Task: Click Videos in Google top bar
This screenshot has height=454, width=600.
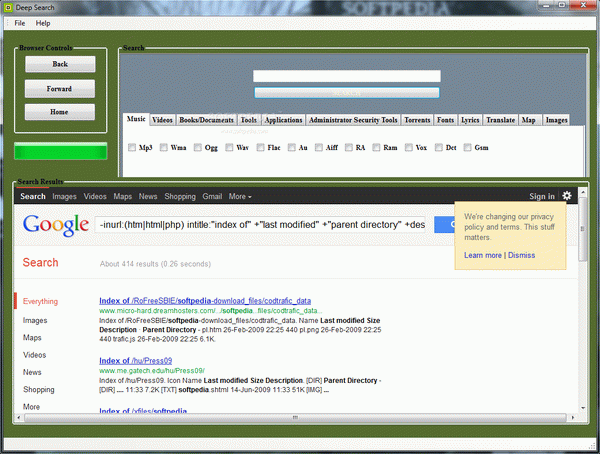Action: 95,196
